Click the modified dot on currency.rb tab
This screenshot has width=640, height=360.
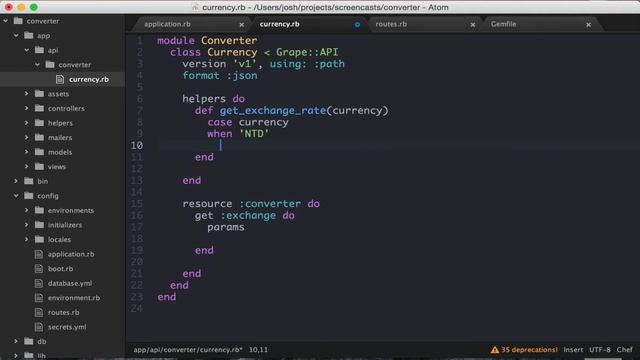pos(357,25)
